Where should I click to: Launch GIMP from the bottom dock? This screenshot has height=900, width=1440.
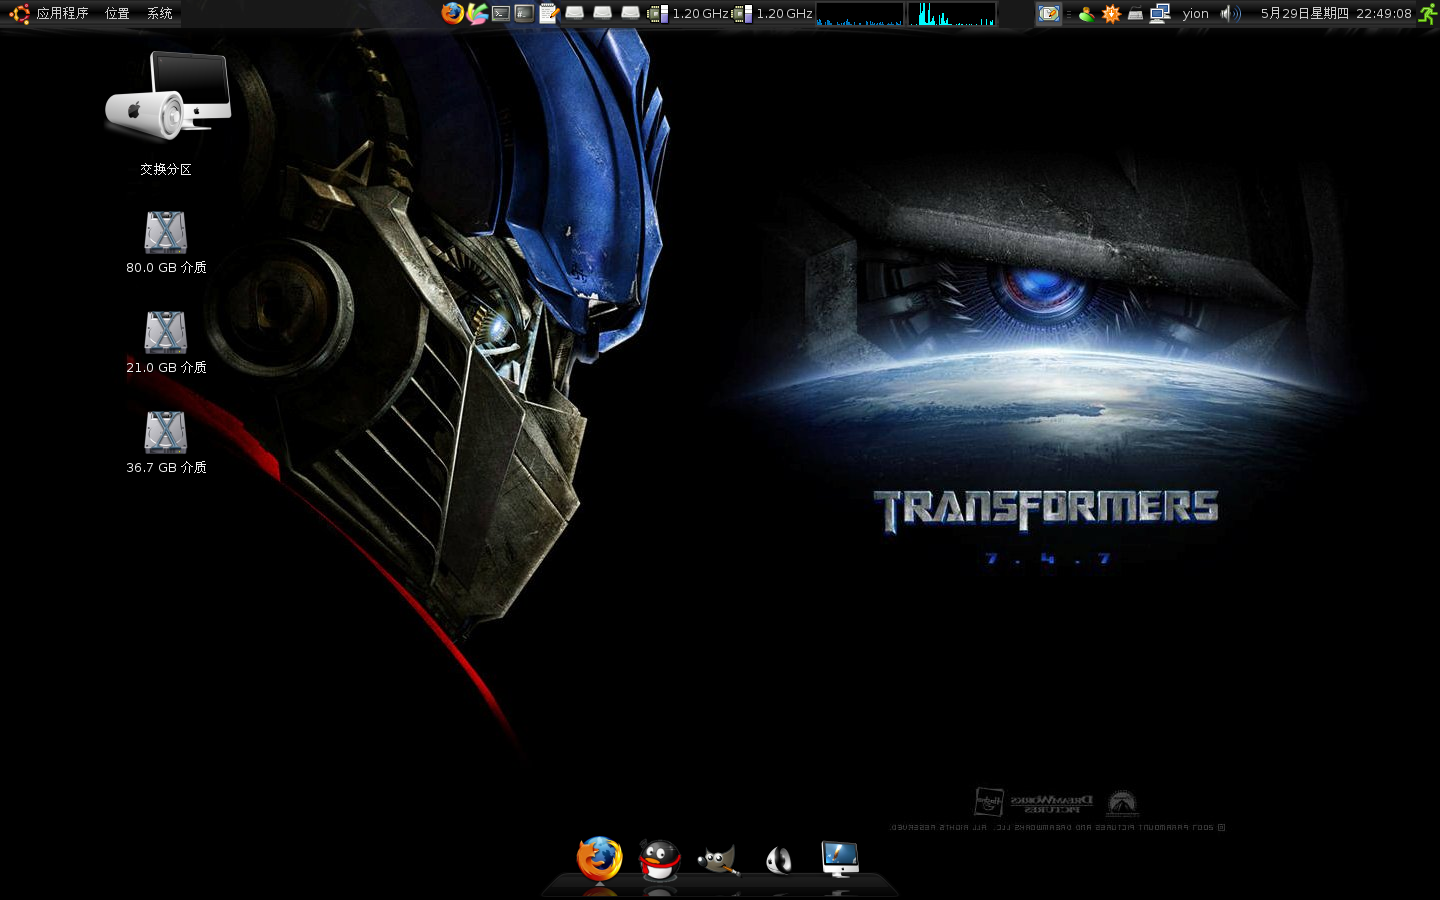[x=718, y=860]
